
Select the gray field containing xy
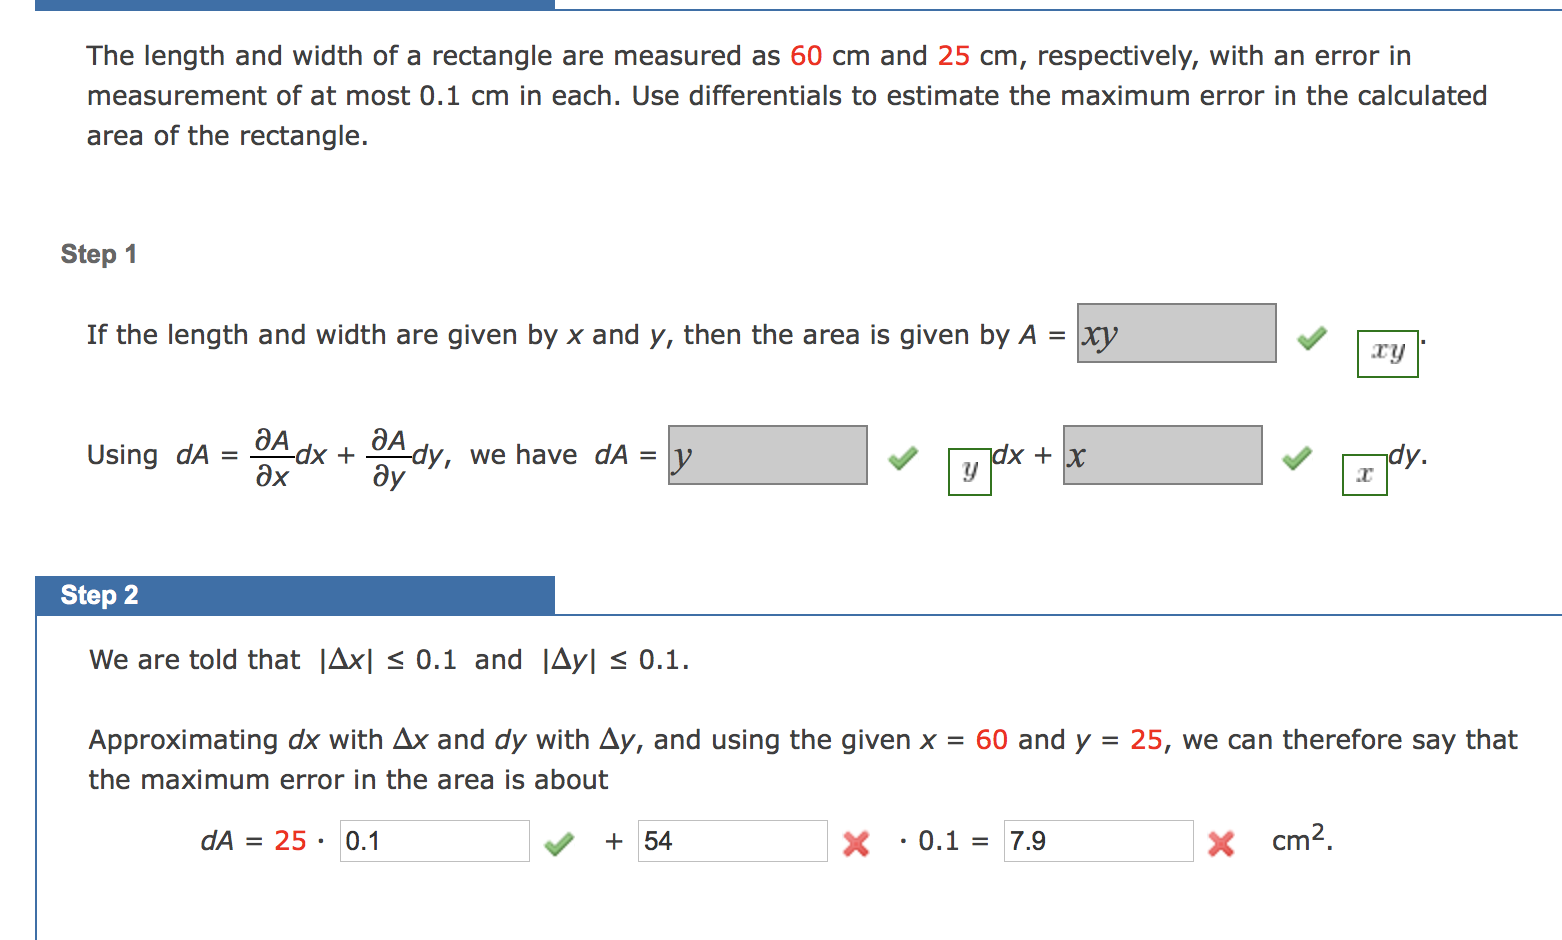[1176, 333]
